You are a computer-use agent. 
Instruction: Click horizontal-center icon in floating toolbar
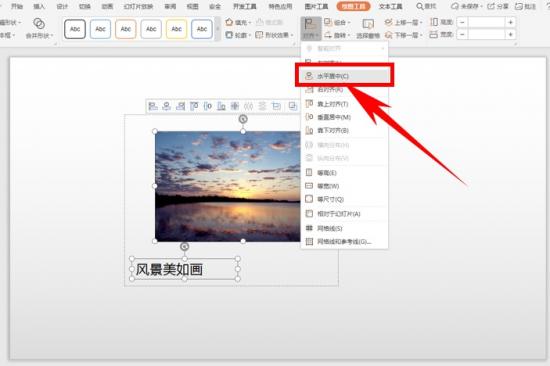click(167, 106)
